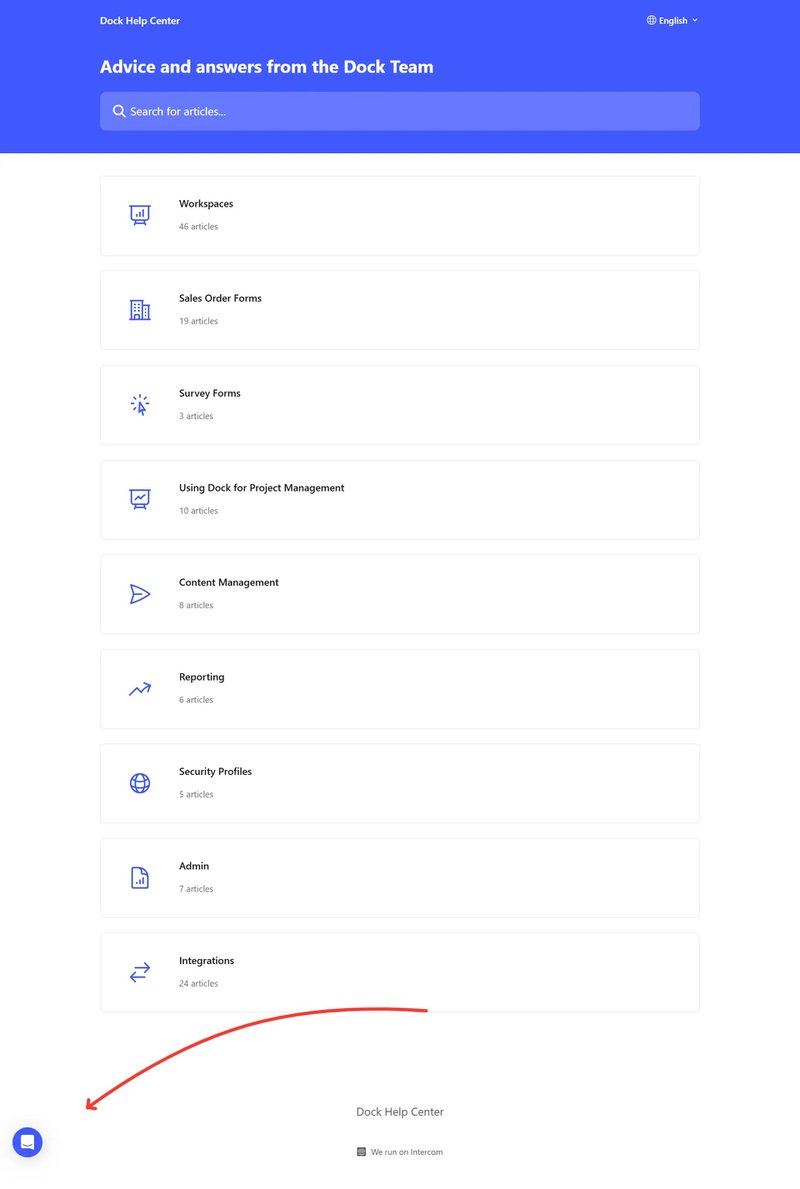Click the search magnifying glass icon

point(120,111)
